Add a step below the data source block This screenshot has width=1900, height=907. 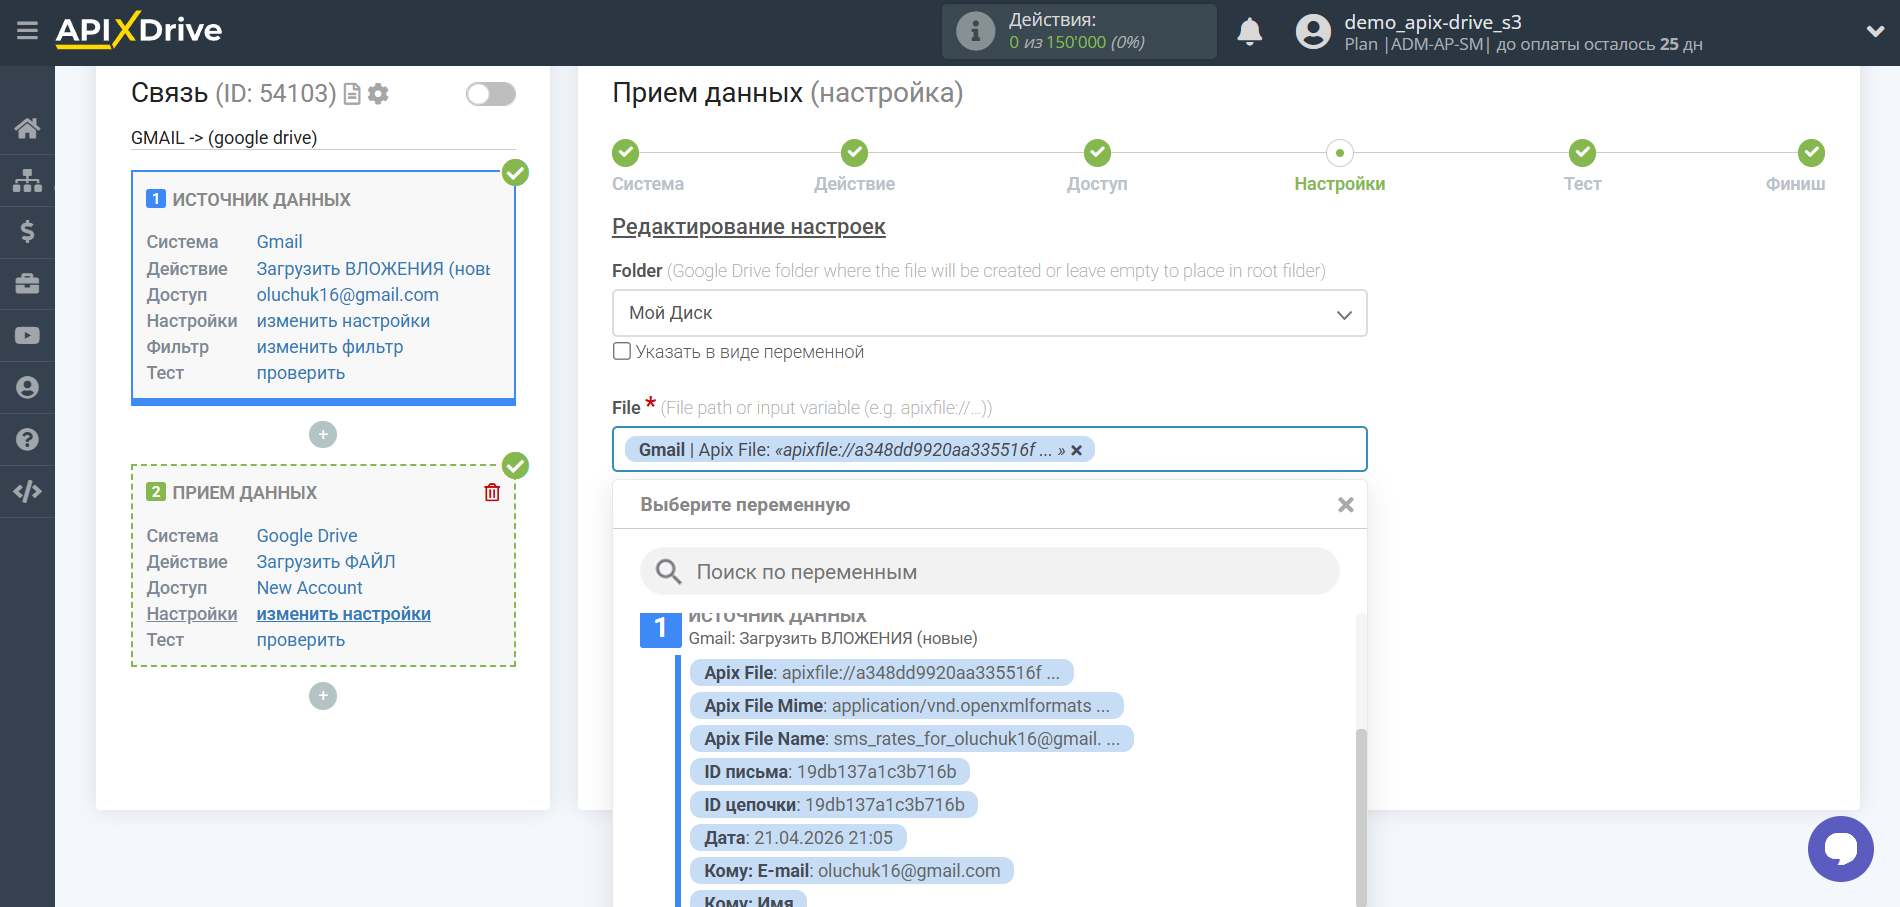coord(323,435)
